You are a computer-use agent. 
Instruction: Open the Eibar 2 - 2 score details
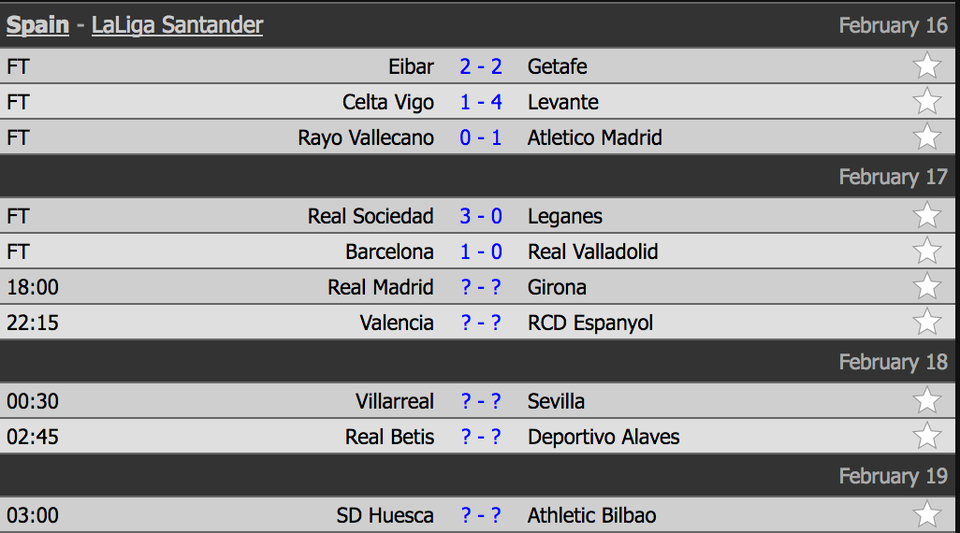(481, 66)
